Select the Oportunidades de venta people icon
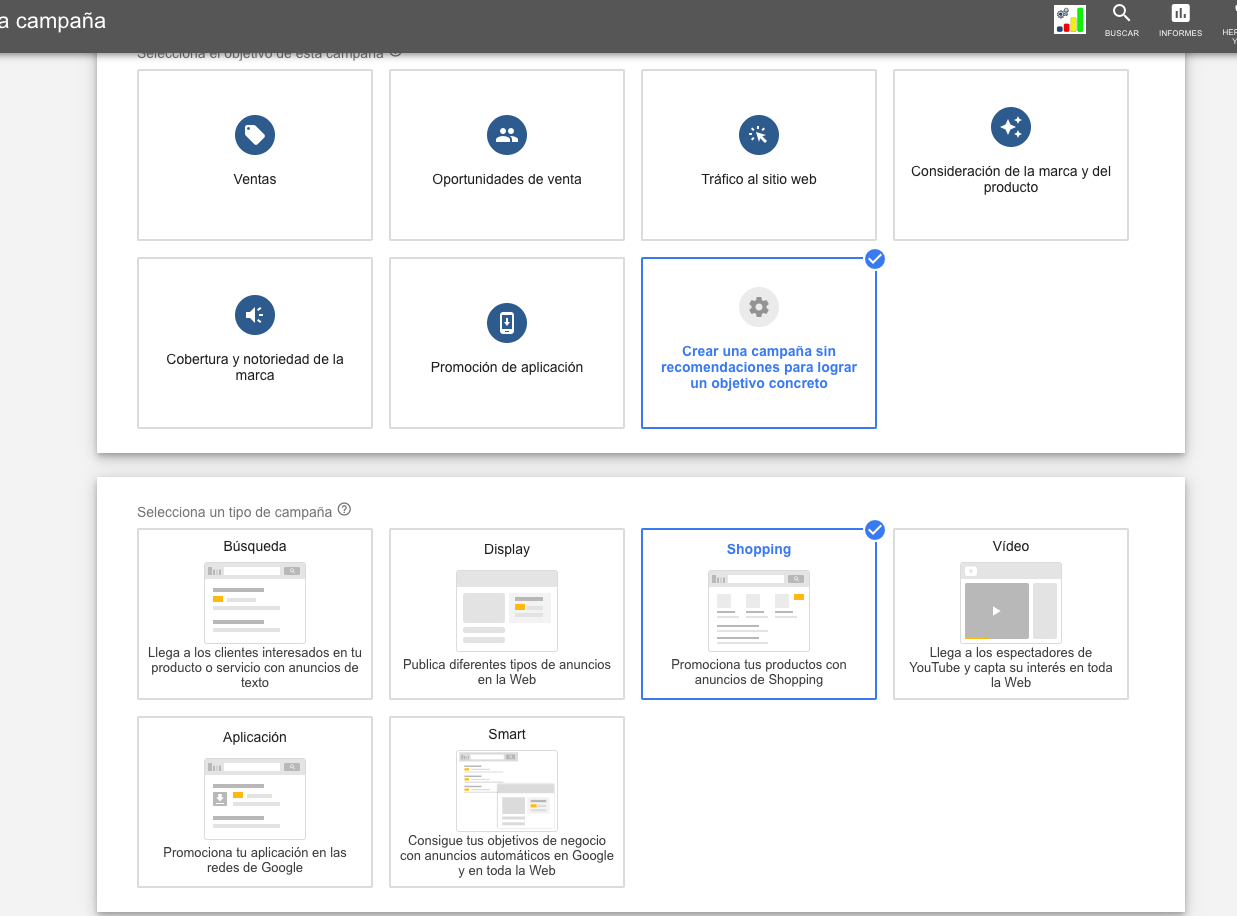 point(507,135)
